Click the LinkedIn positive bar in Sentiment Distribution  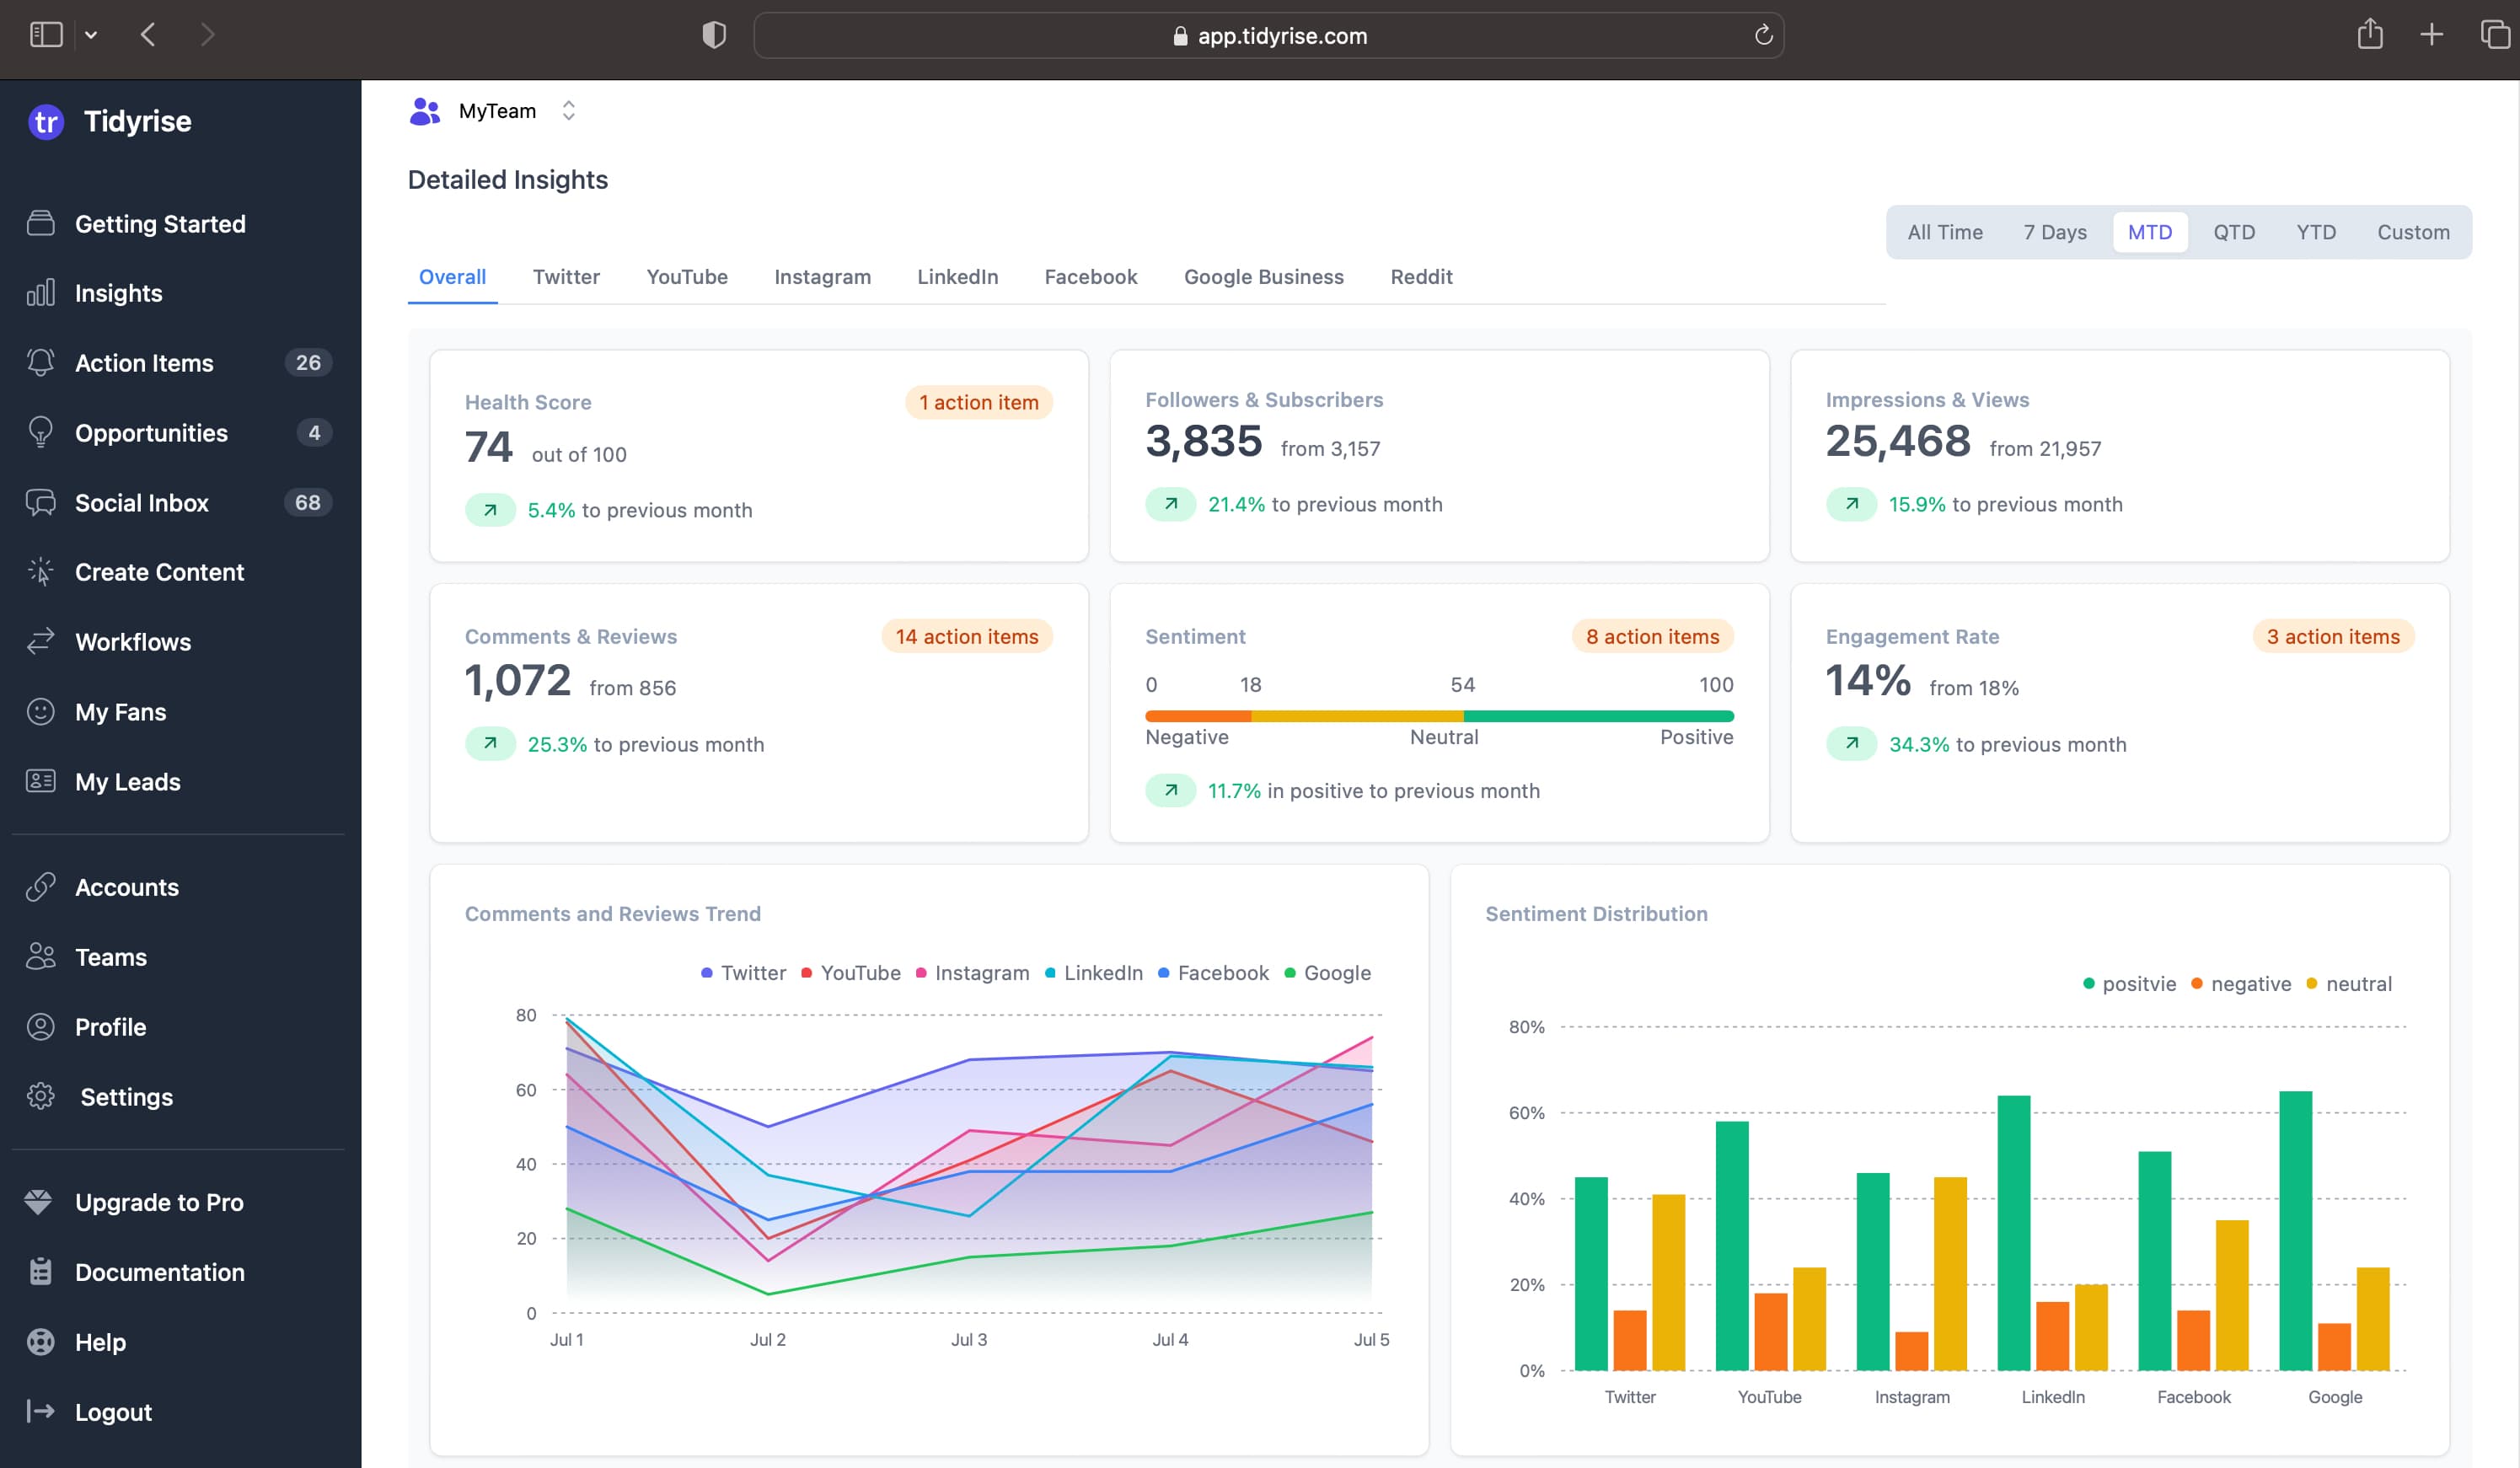2014,1233
